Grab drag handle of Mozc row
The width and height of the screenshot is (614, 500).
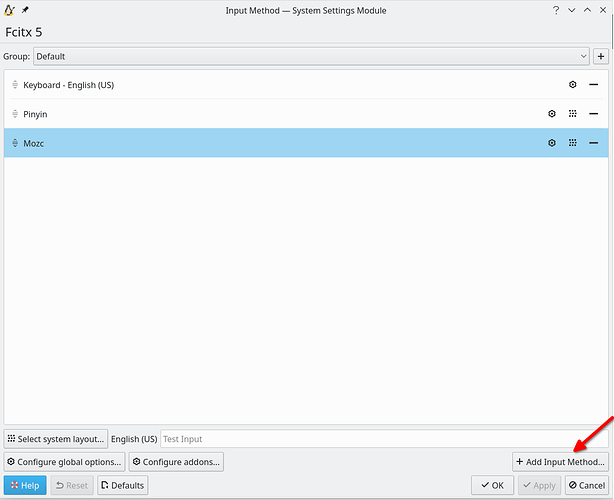pyautogui.click(x=15, y=143)
